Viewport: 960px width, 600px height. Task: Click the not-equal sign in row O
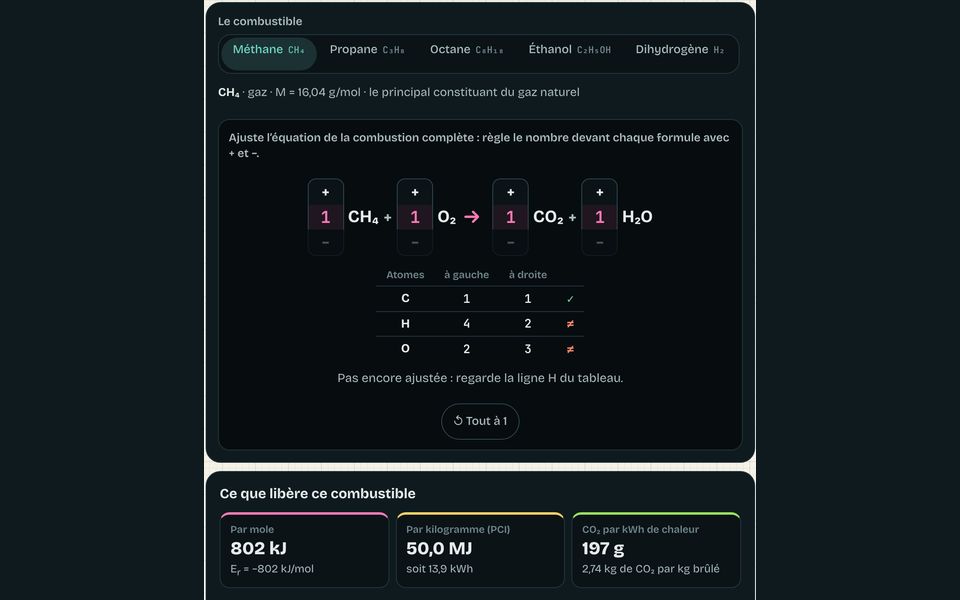571,349
